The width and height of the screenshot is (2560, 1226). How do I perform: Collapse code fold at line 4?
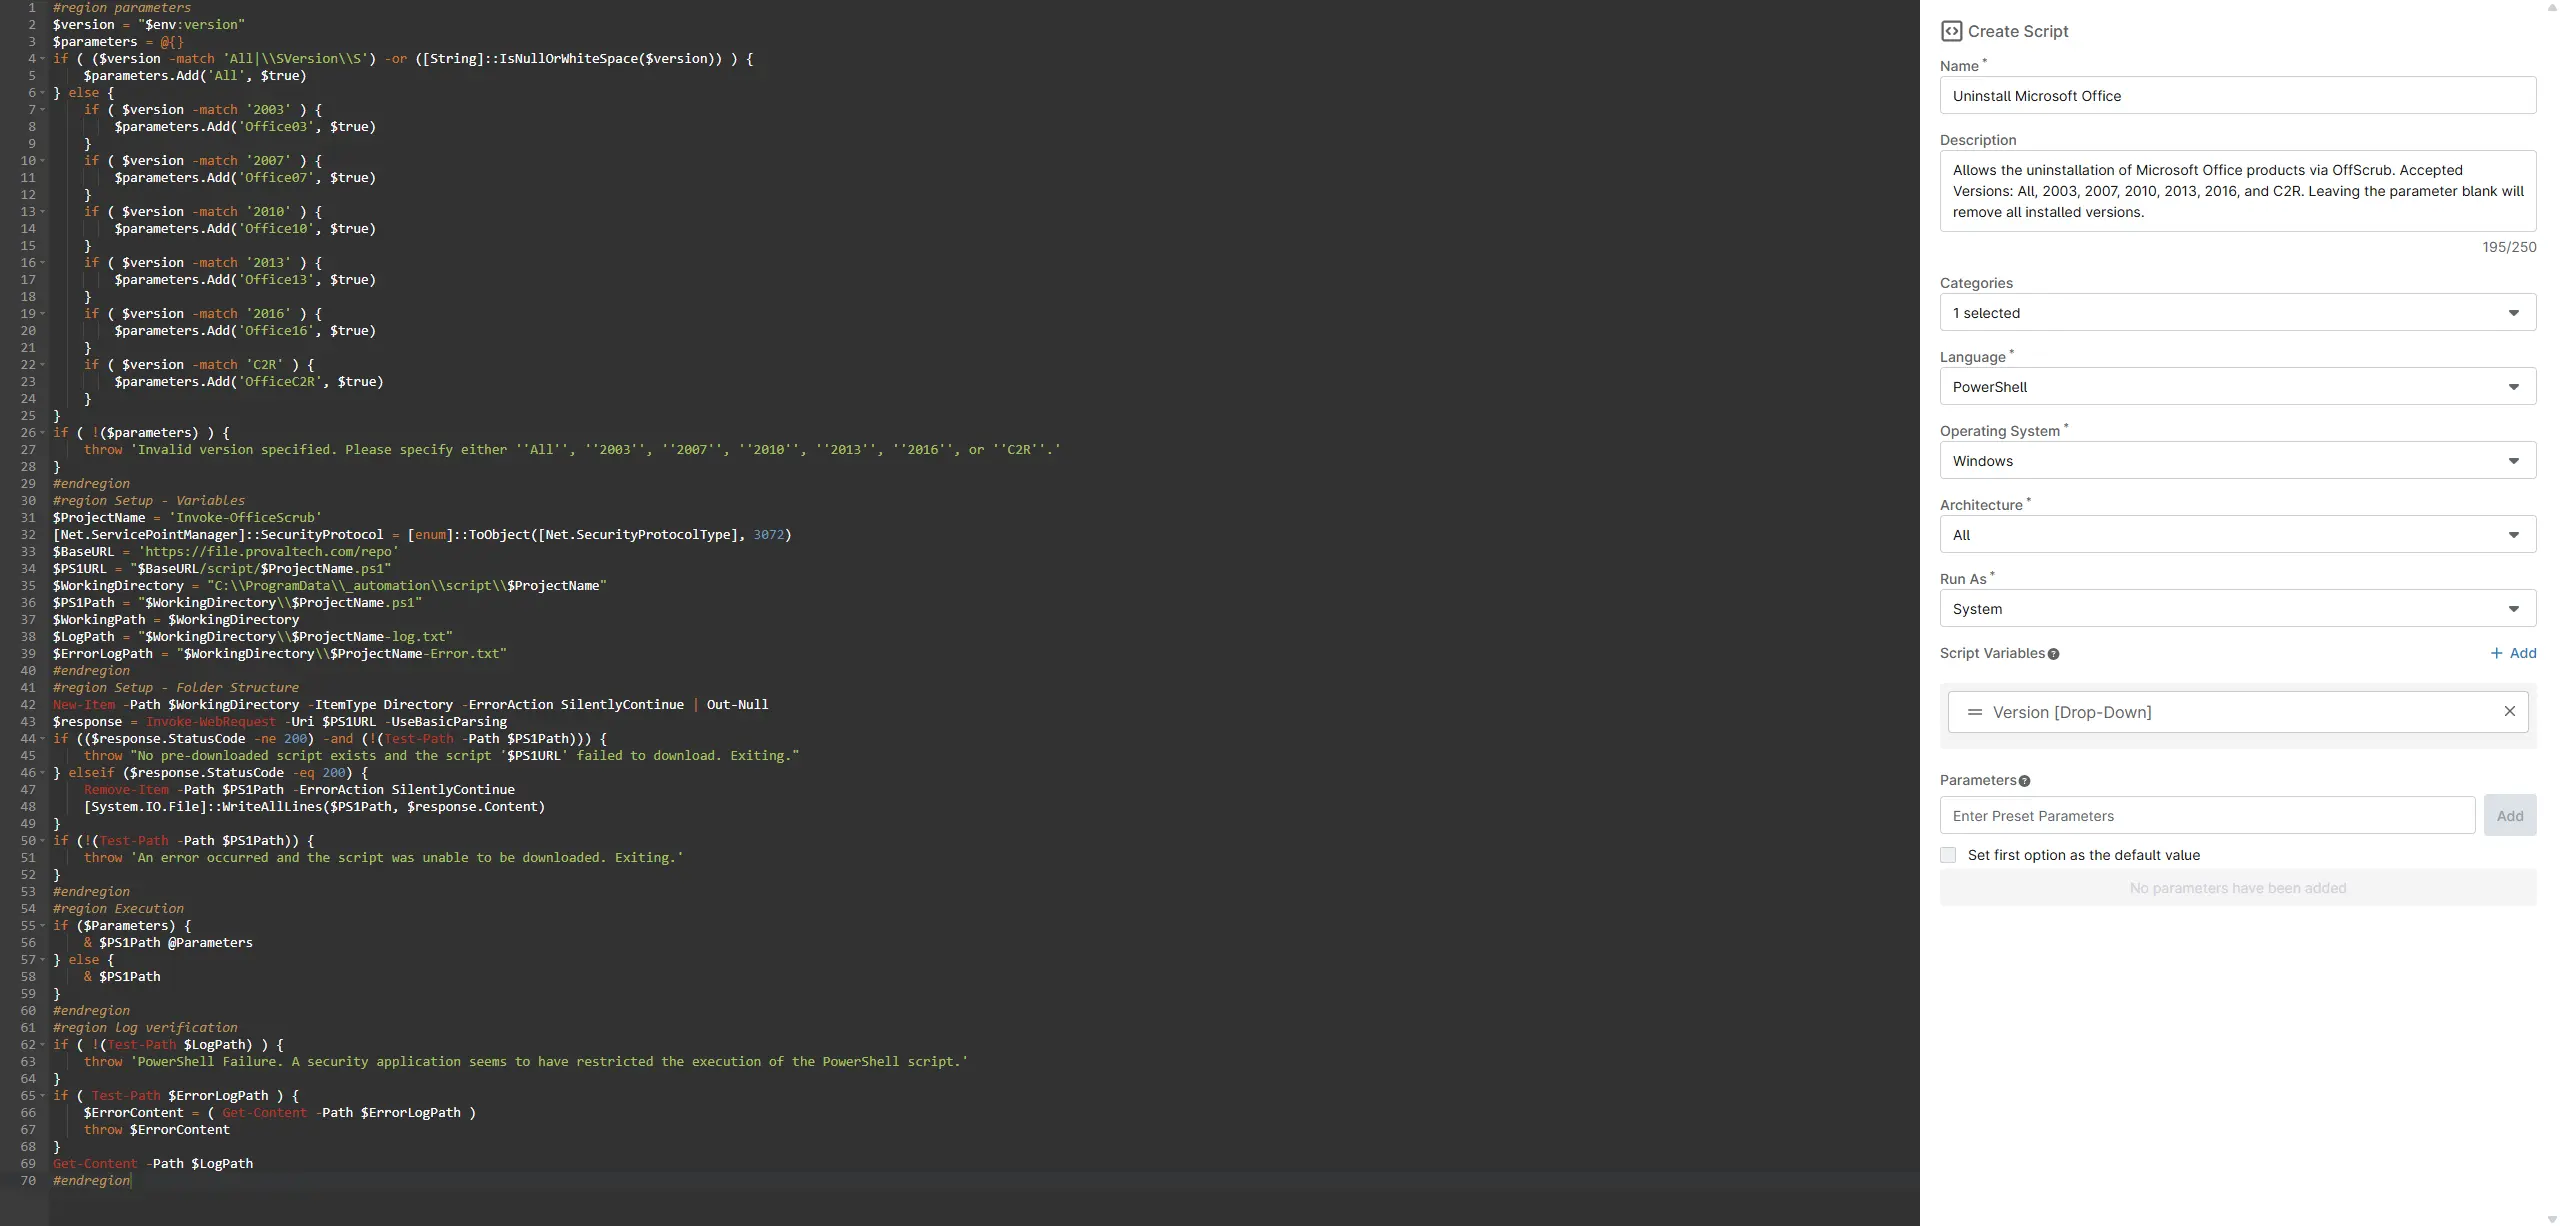tap(42, 59)
